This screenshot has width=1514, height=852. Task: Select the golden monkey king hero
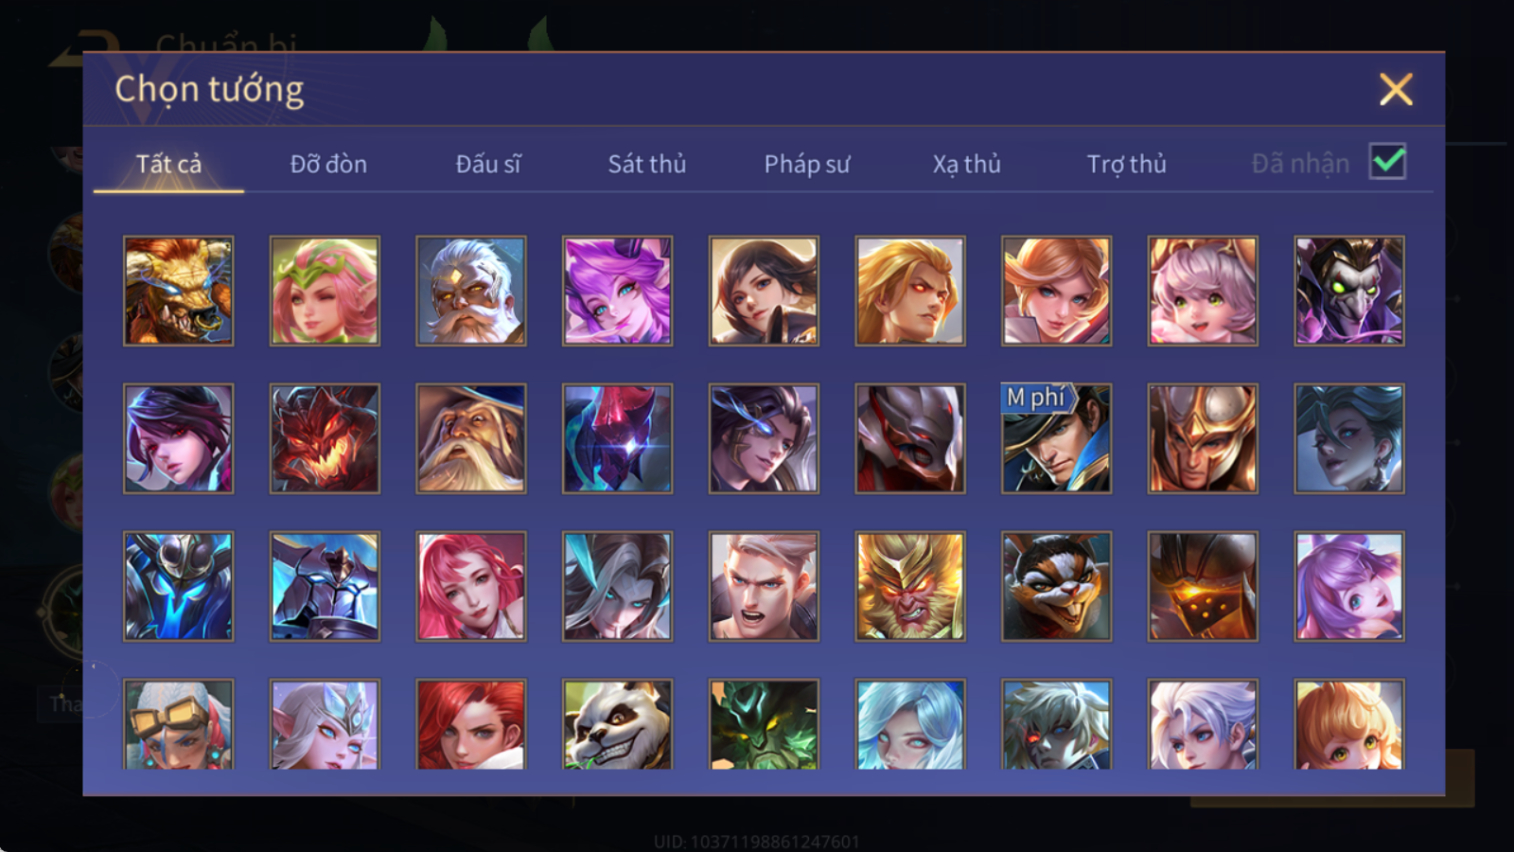(x=910, y=586)
